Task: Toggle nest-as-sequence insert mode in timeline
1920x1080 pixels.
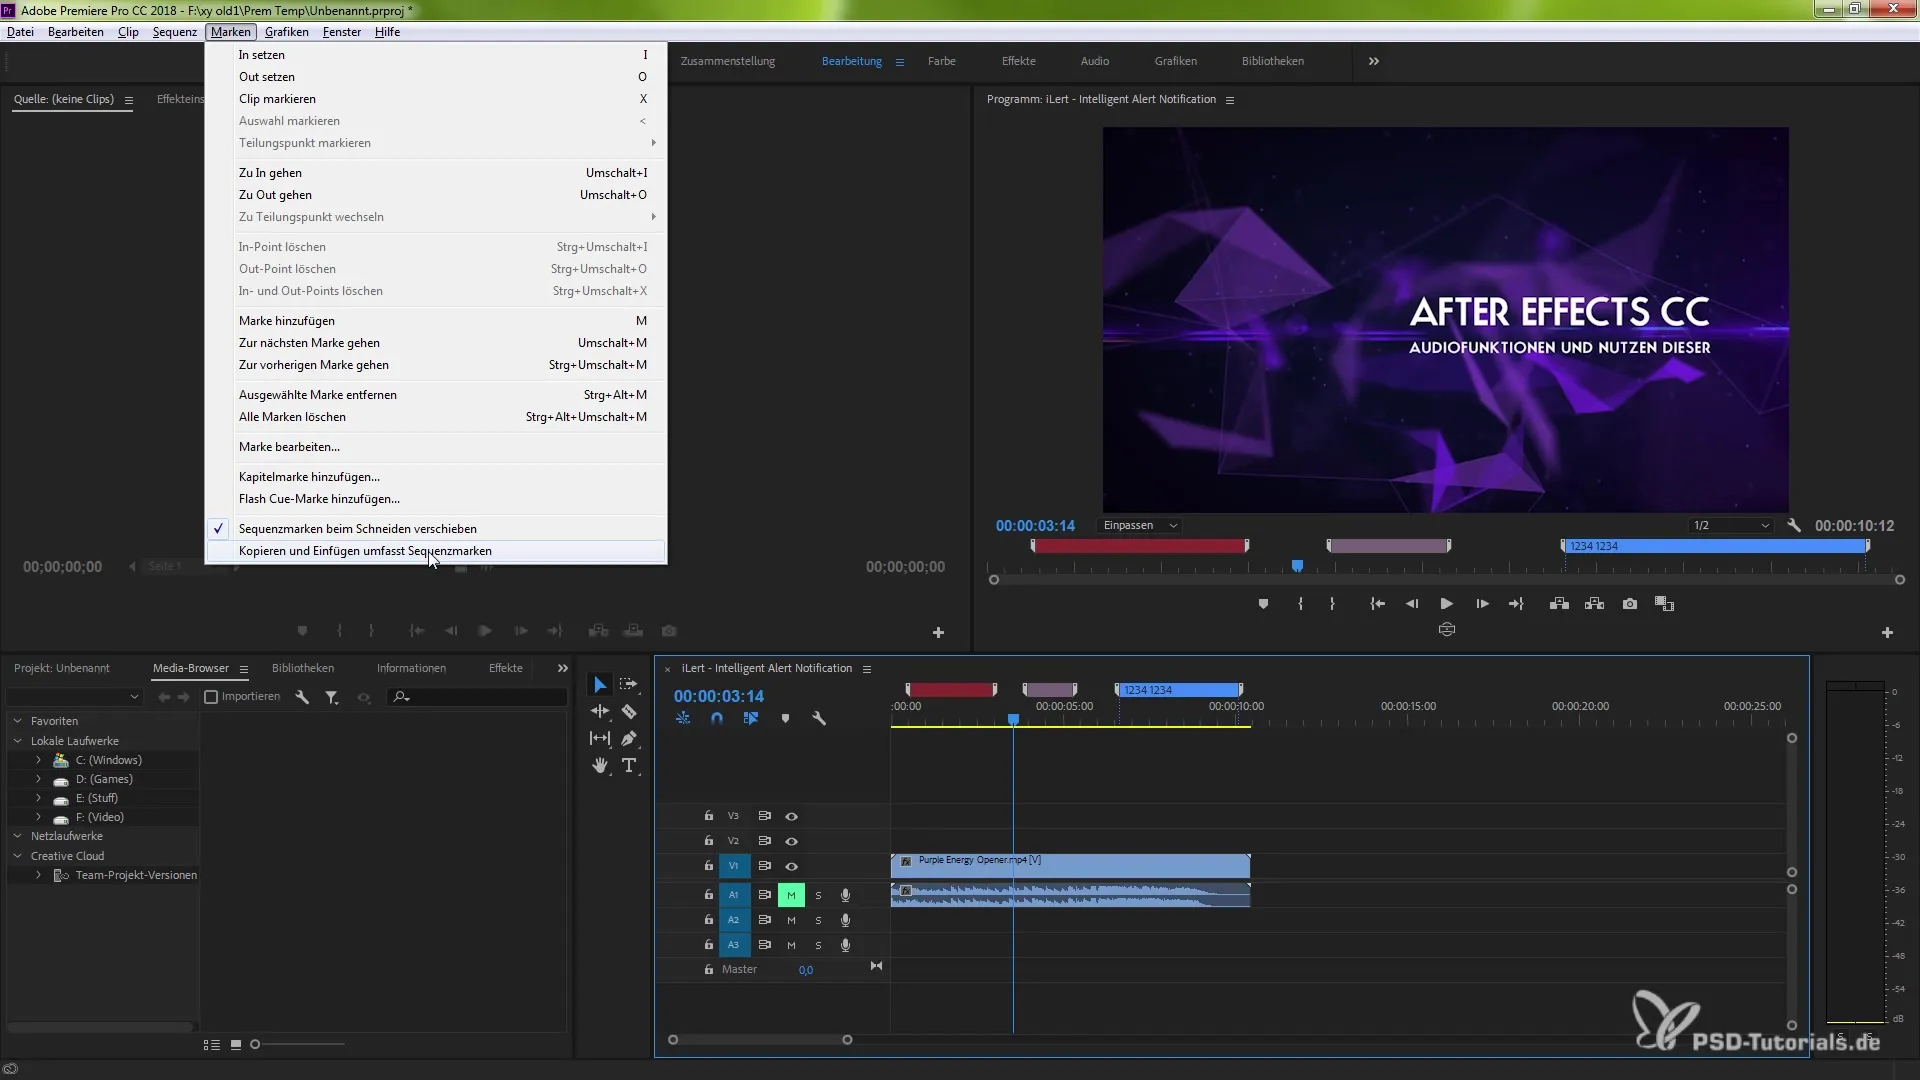Action: [x=683, y=719]
